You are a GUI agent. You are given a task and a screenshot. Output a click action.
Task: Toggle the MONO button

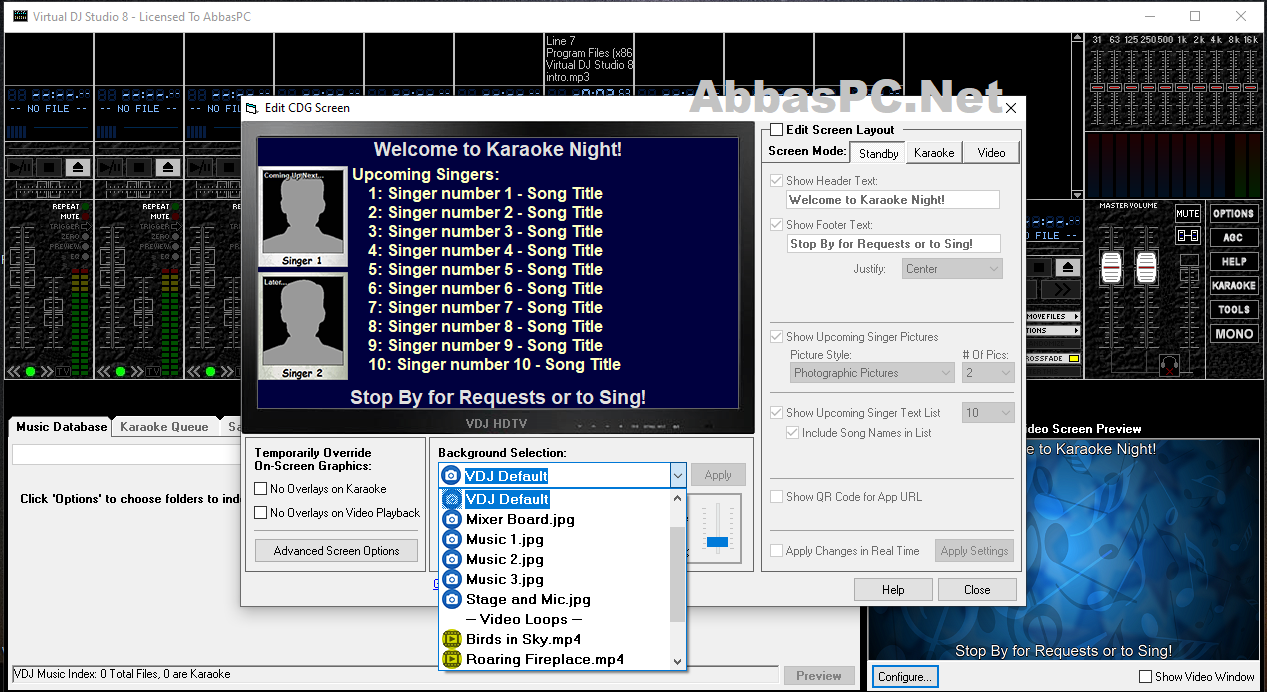click(1234, 334)
